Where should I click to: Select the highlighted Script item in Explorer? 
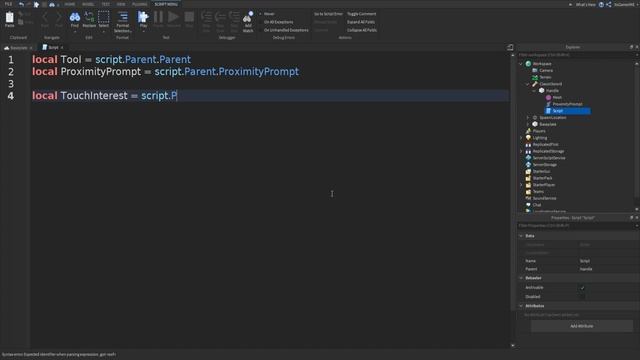pyautogui.click(x=568, y=111)
